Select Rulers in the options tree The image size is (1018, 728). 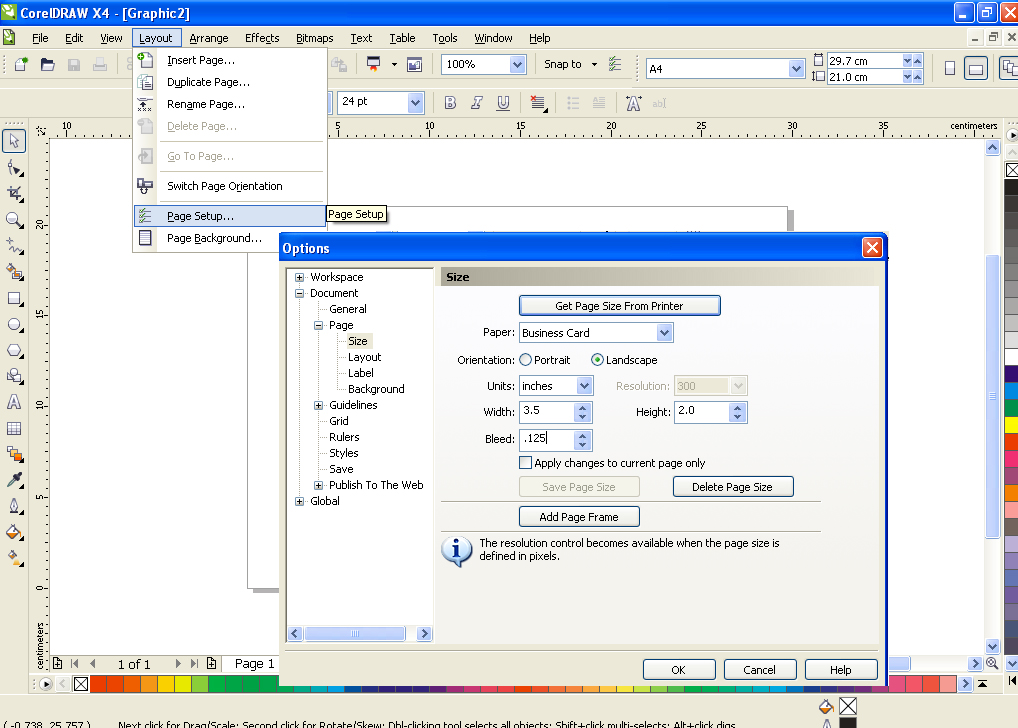tap(344, 437)
